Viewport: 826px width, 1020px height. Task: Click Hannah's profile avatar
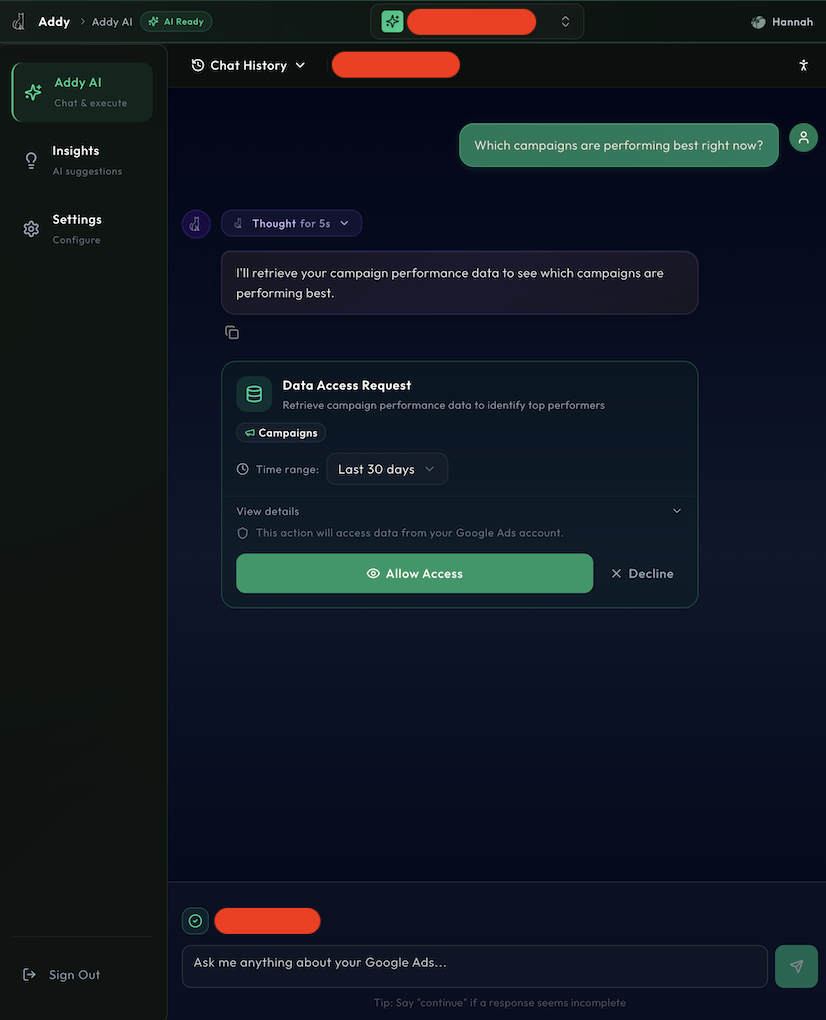pos(759,22)
